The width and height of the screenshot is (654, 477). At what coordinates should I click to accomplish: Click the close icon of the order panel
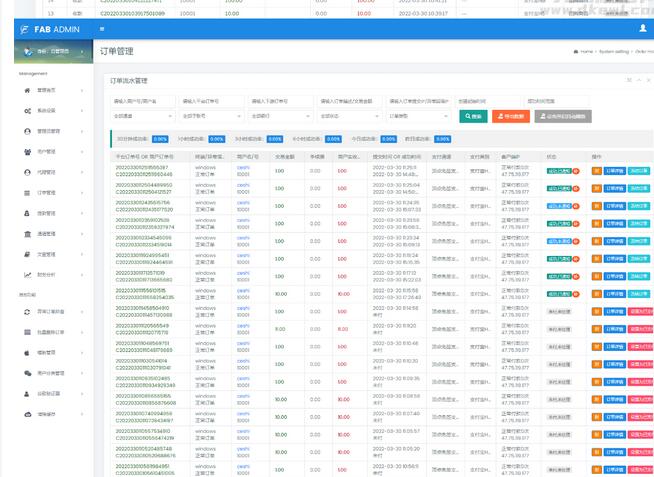(x=649, y=80)
